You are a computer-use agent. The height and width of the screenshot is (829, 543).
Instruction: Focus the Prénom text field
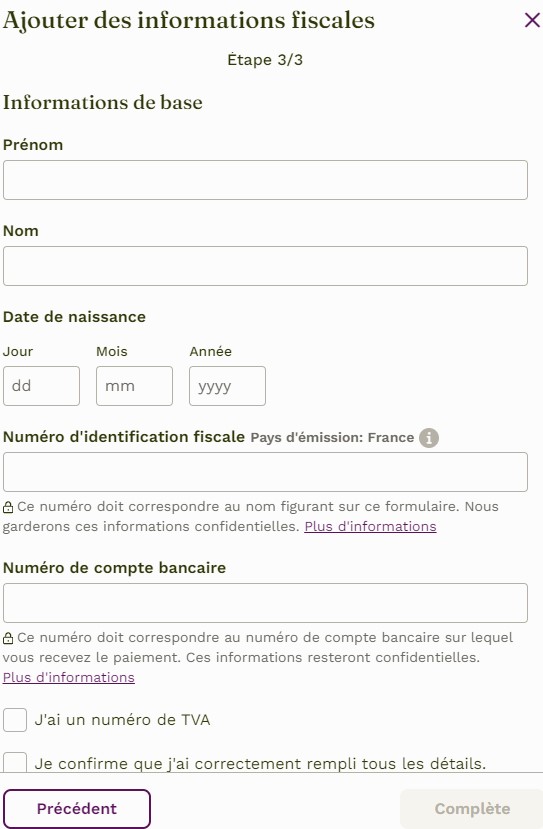click(265, 180)
